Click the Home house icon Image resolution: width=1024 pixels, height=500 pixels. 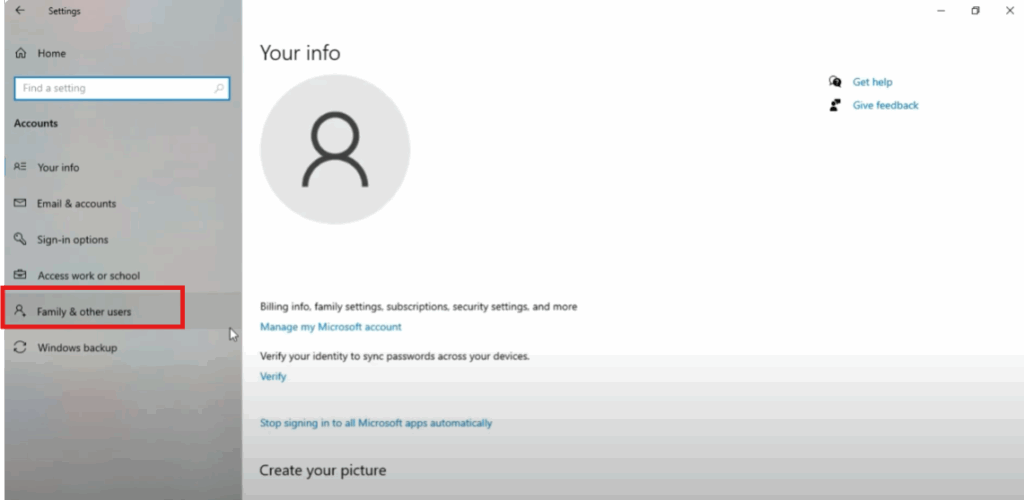(20, 53)
